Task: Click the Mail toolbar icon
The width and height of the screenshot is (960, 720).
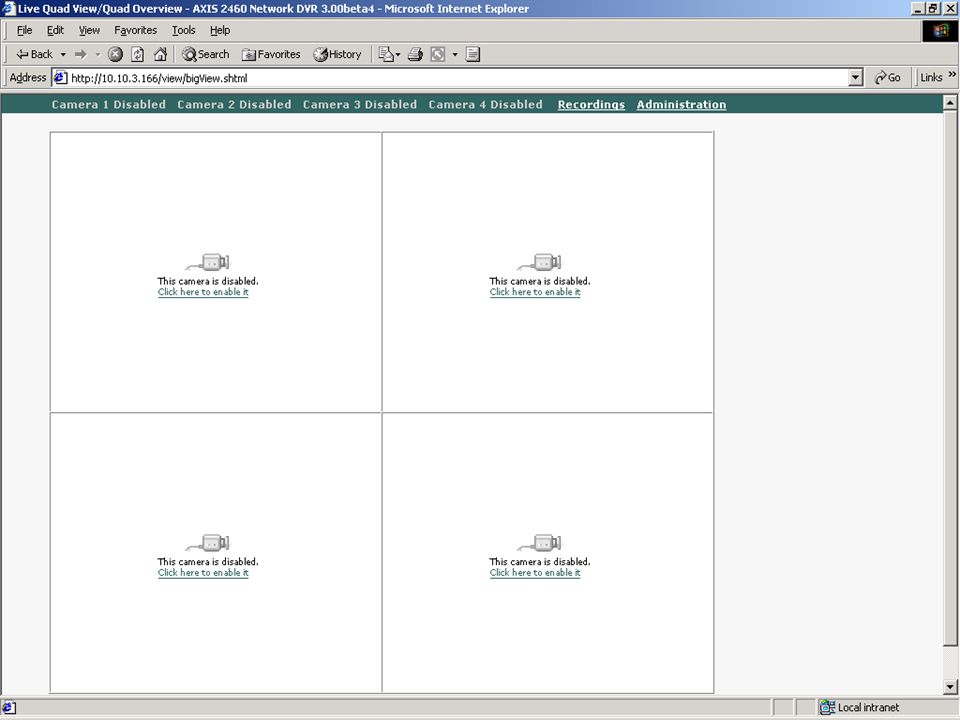Action: pyautogui.click(x=386, y=54)
